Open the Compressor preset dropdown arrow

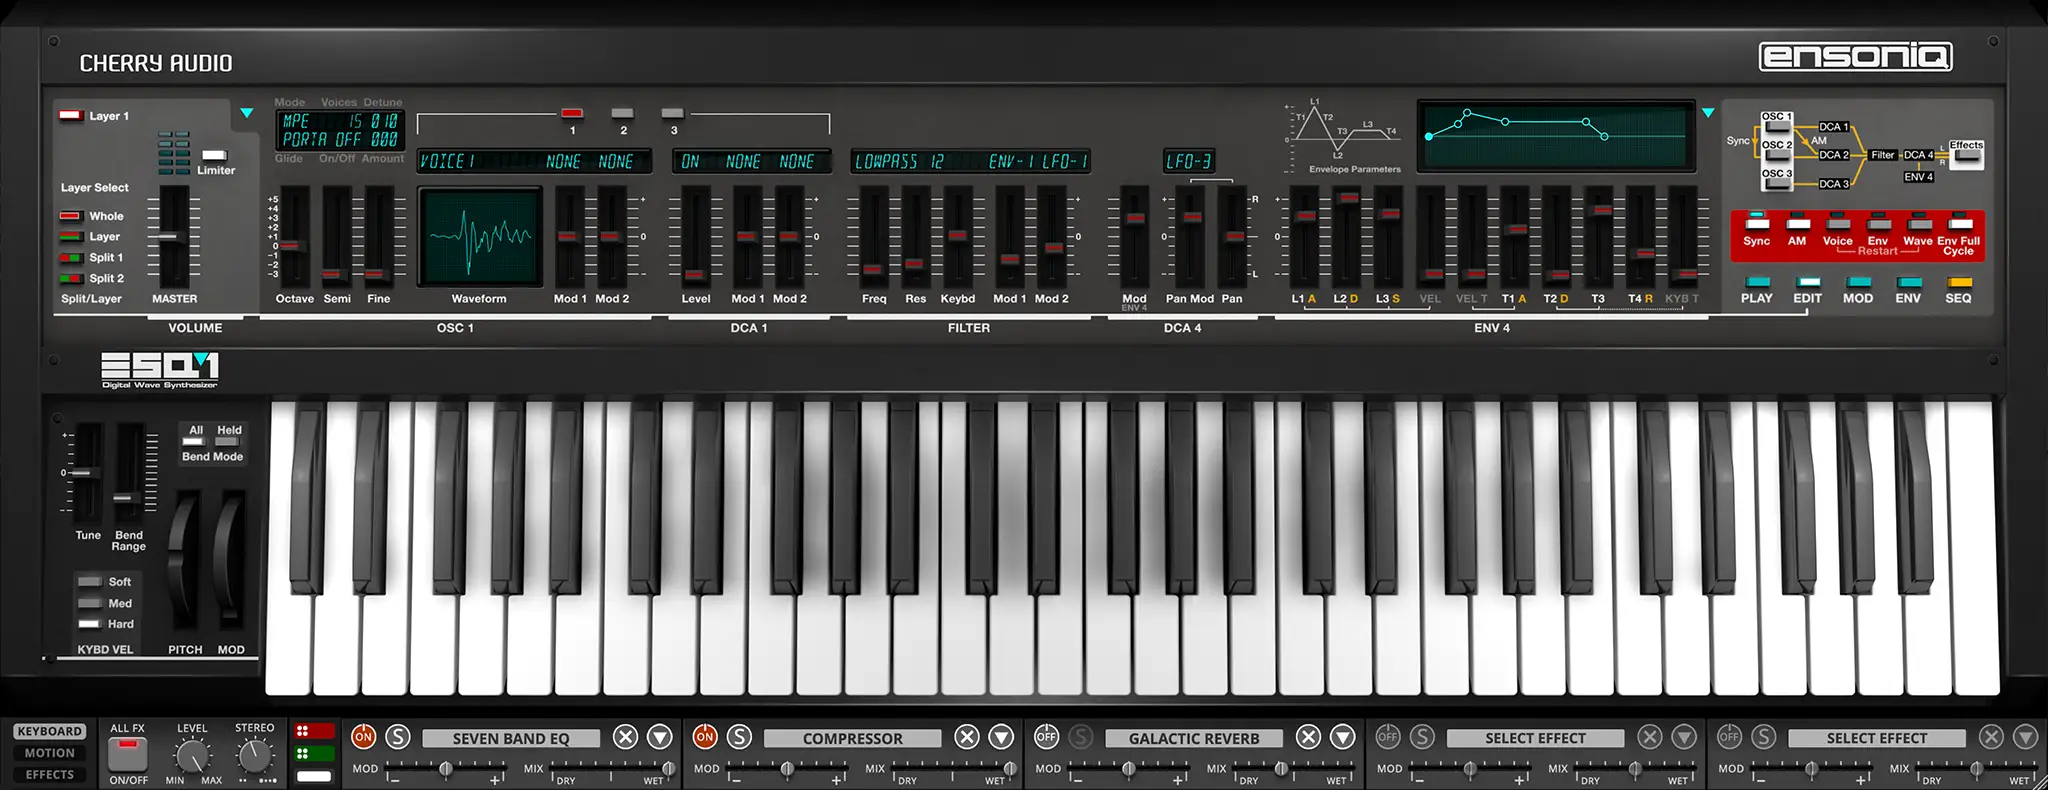(1001, 737)
